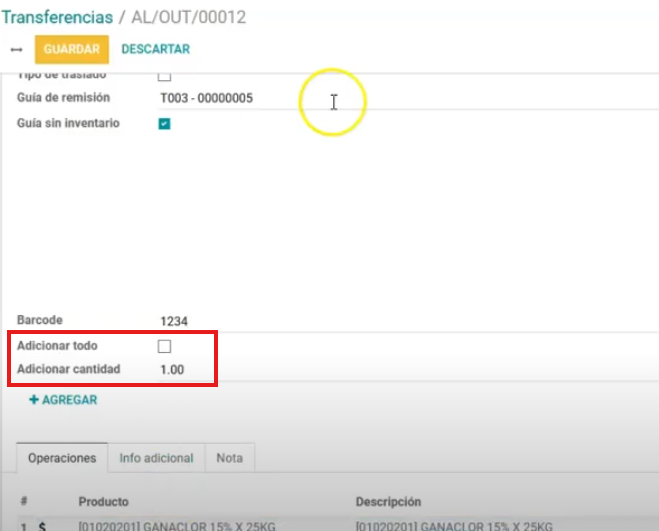Select the Operaciones tab
The image size is (659, 531).
tap(62, 458)
